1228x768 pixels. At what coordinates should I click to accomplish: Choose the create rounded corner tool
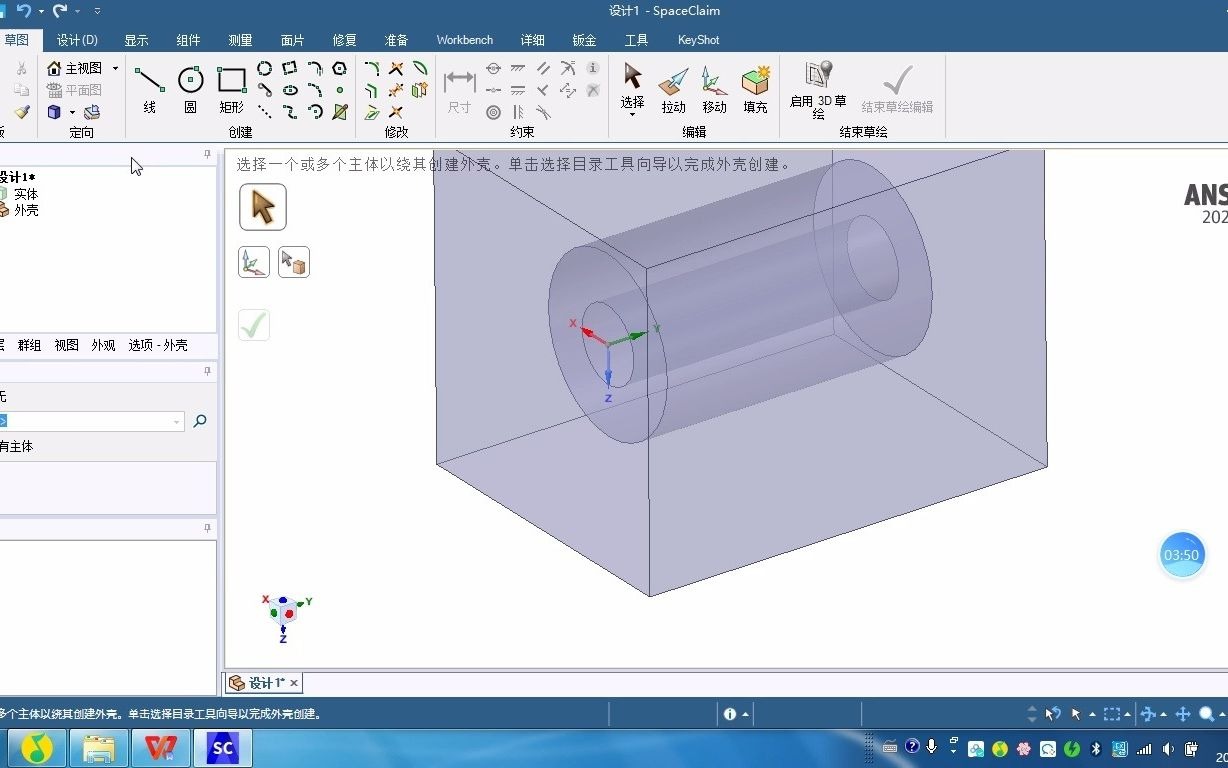(371, 69)
